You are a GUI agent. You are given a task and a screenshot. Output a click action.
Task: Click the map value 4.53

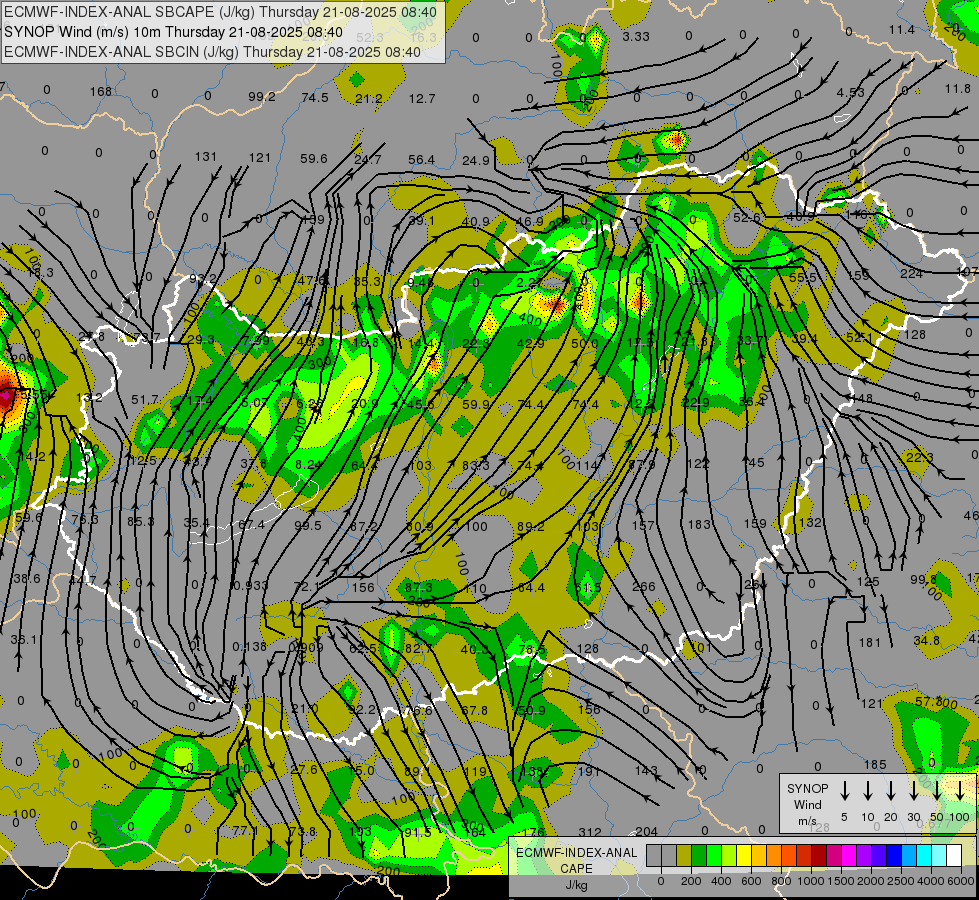[x=850, y=93]
